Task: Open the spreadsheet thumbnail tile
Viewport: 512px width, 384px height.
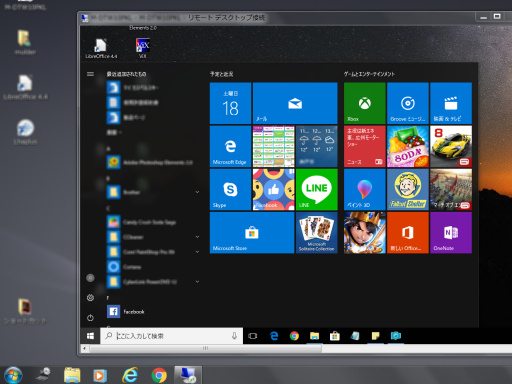Action: coord(274,146)
